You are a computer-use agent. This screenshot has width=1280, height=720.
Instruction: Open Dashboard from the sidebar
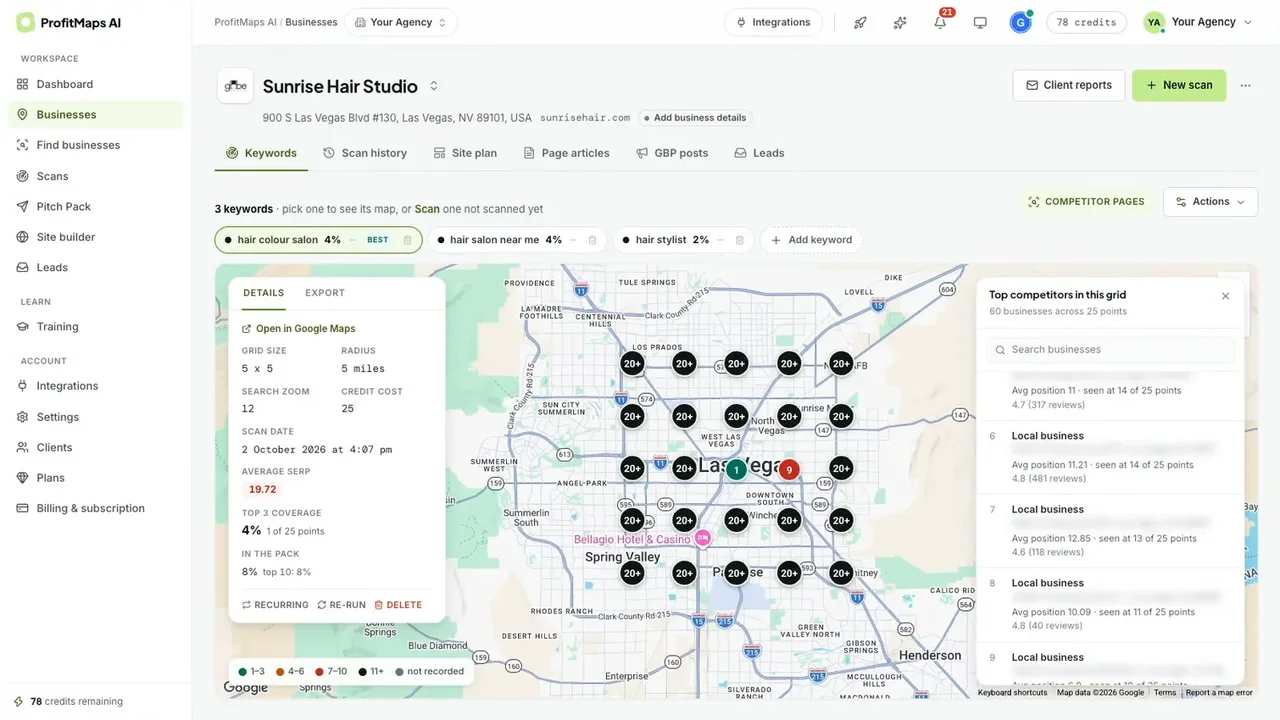point(96,84)
